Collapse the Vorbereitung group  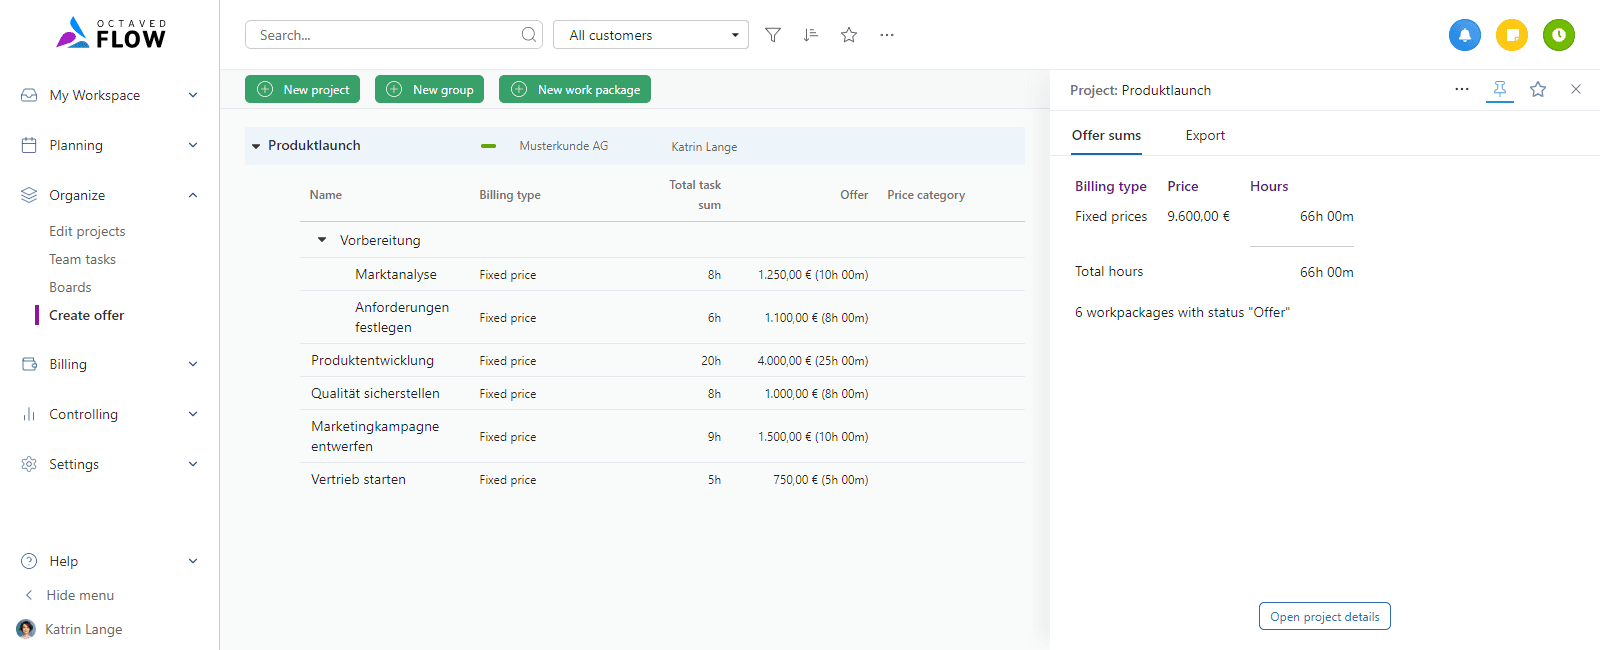pyautogui.click(x=322, y=240)
